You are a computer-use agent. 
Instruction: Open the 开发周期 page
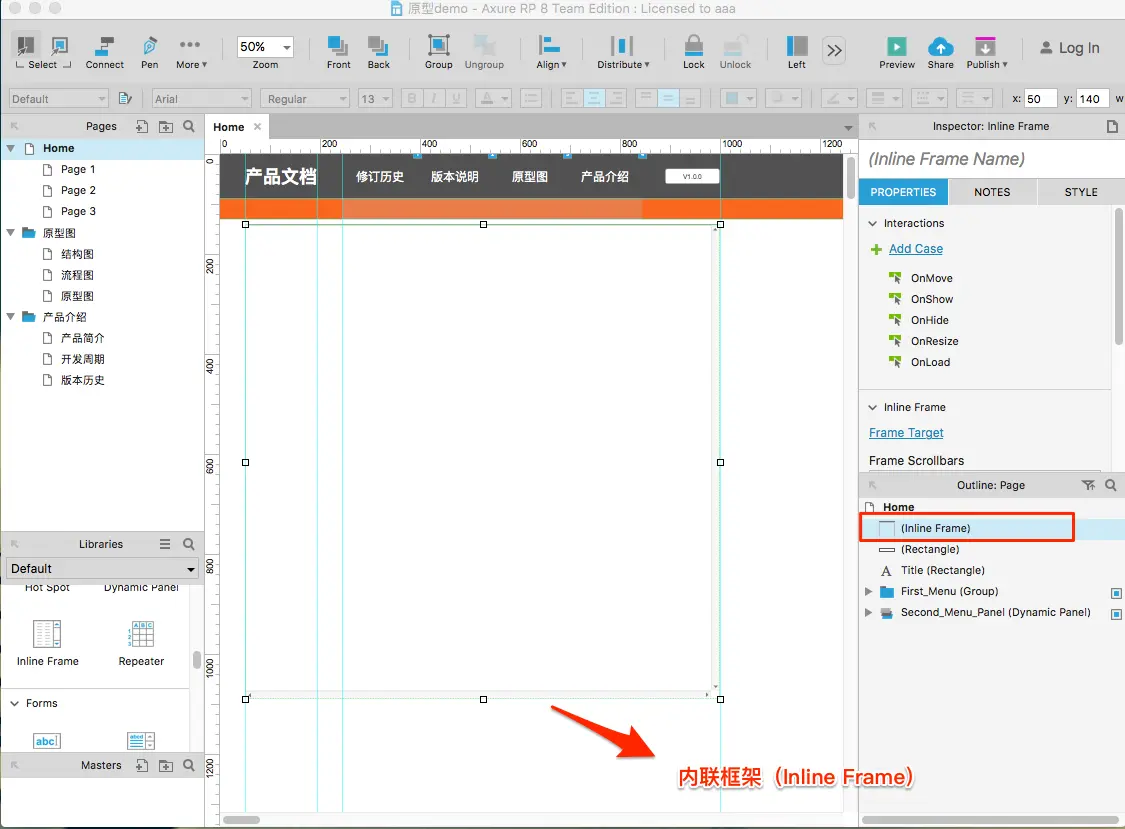pyautogui.click(x=83, y=359)
